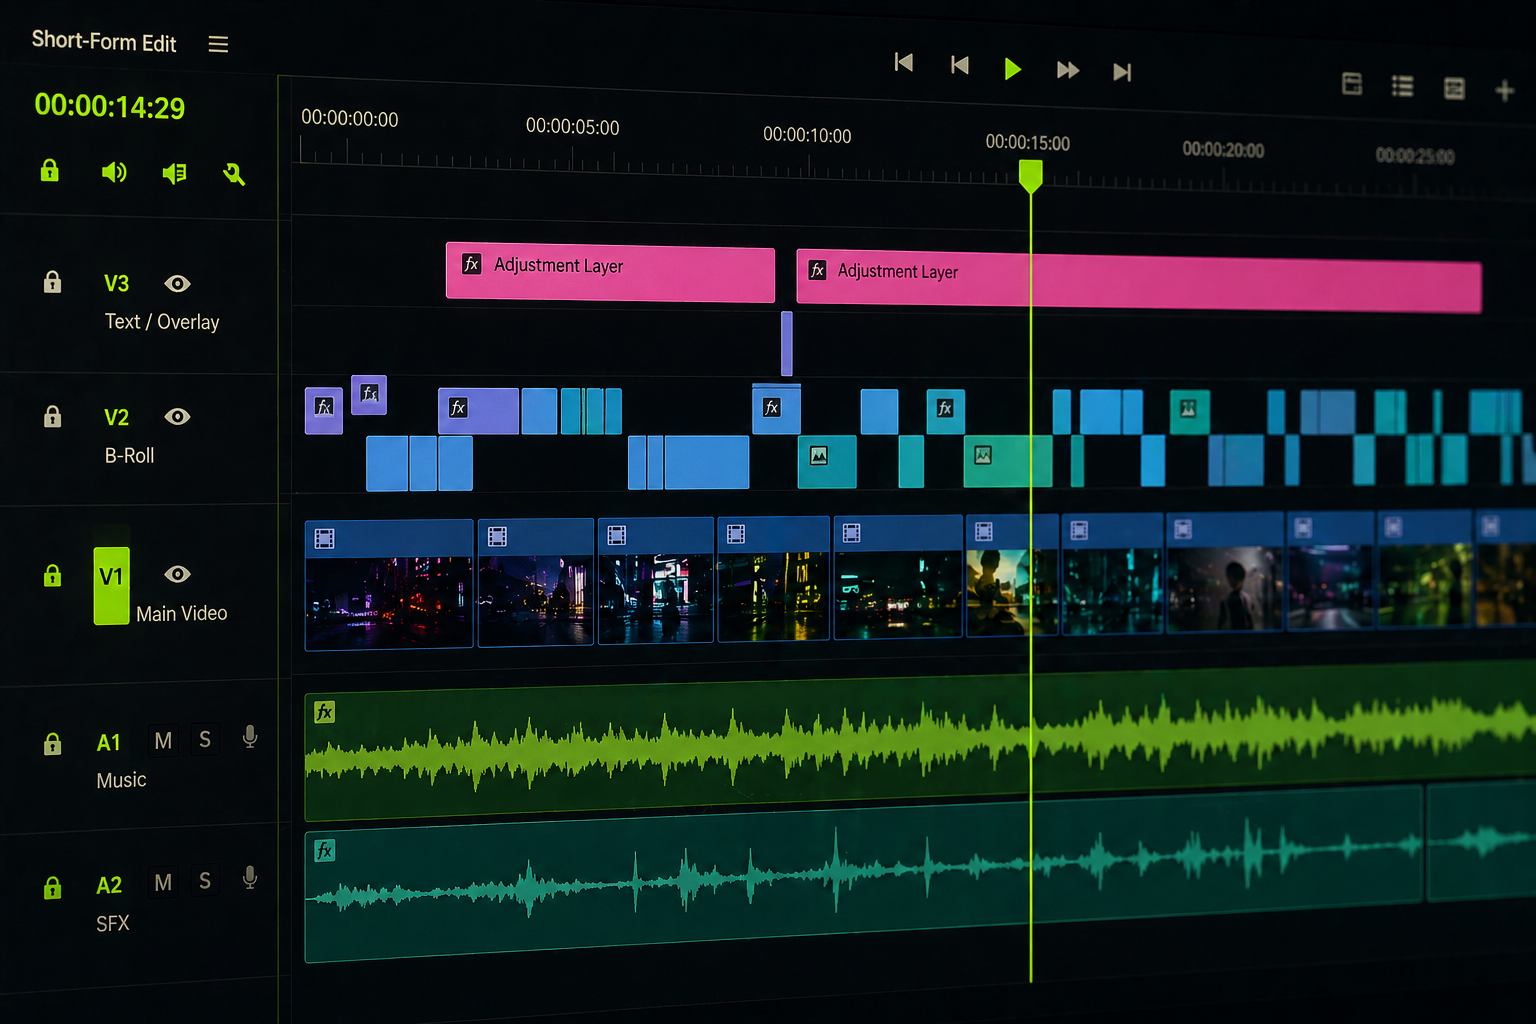The width and height of the screenshot is (1536, 1024).
Task: Click ruler at 00:00:05:00
Action: pos(573,127)
